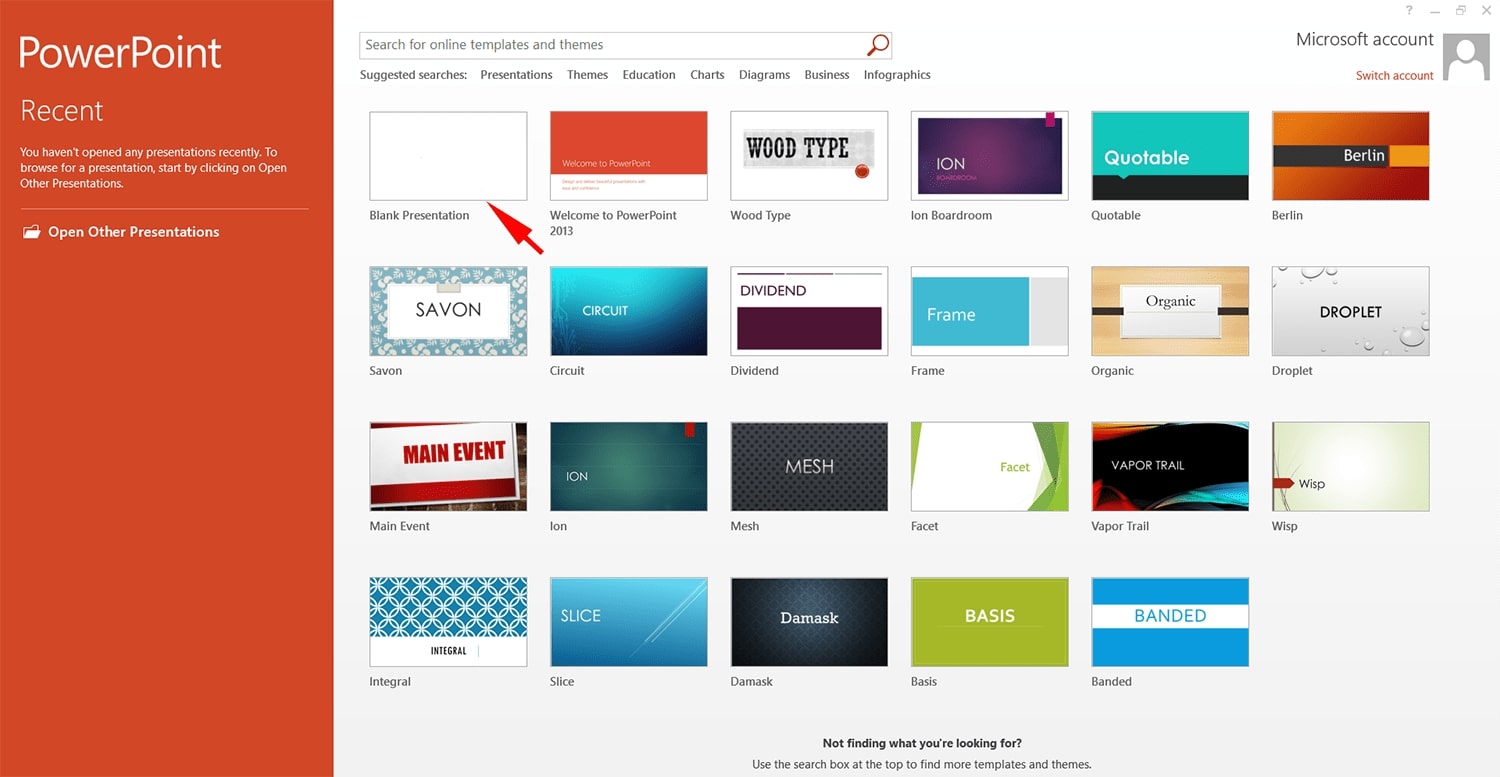Select the Diagrams suggested search
The width and height of the screenshot is (1500, 777).
tap(764, 75)
